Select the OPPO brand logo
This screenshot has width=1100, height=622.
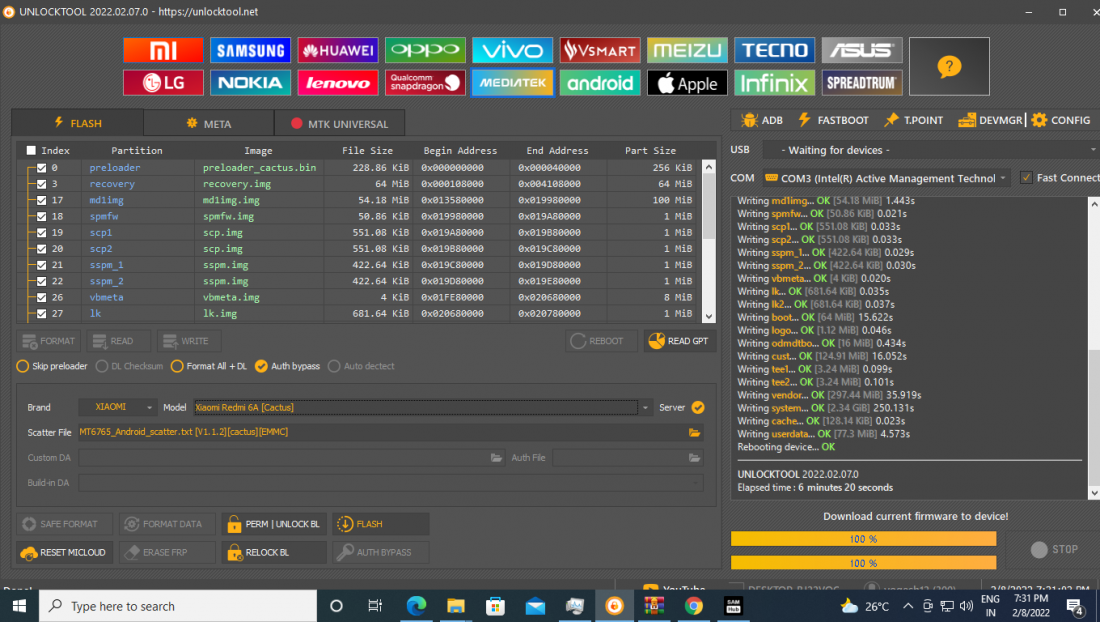(x=425, y=50)
